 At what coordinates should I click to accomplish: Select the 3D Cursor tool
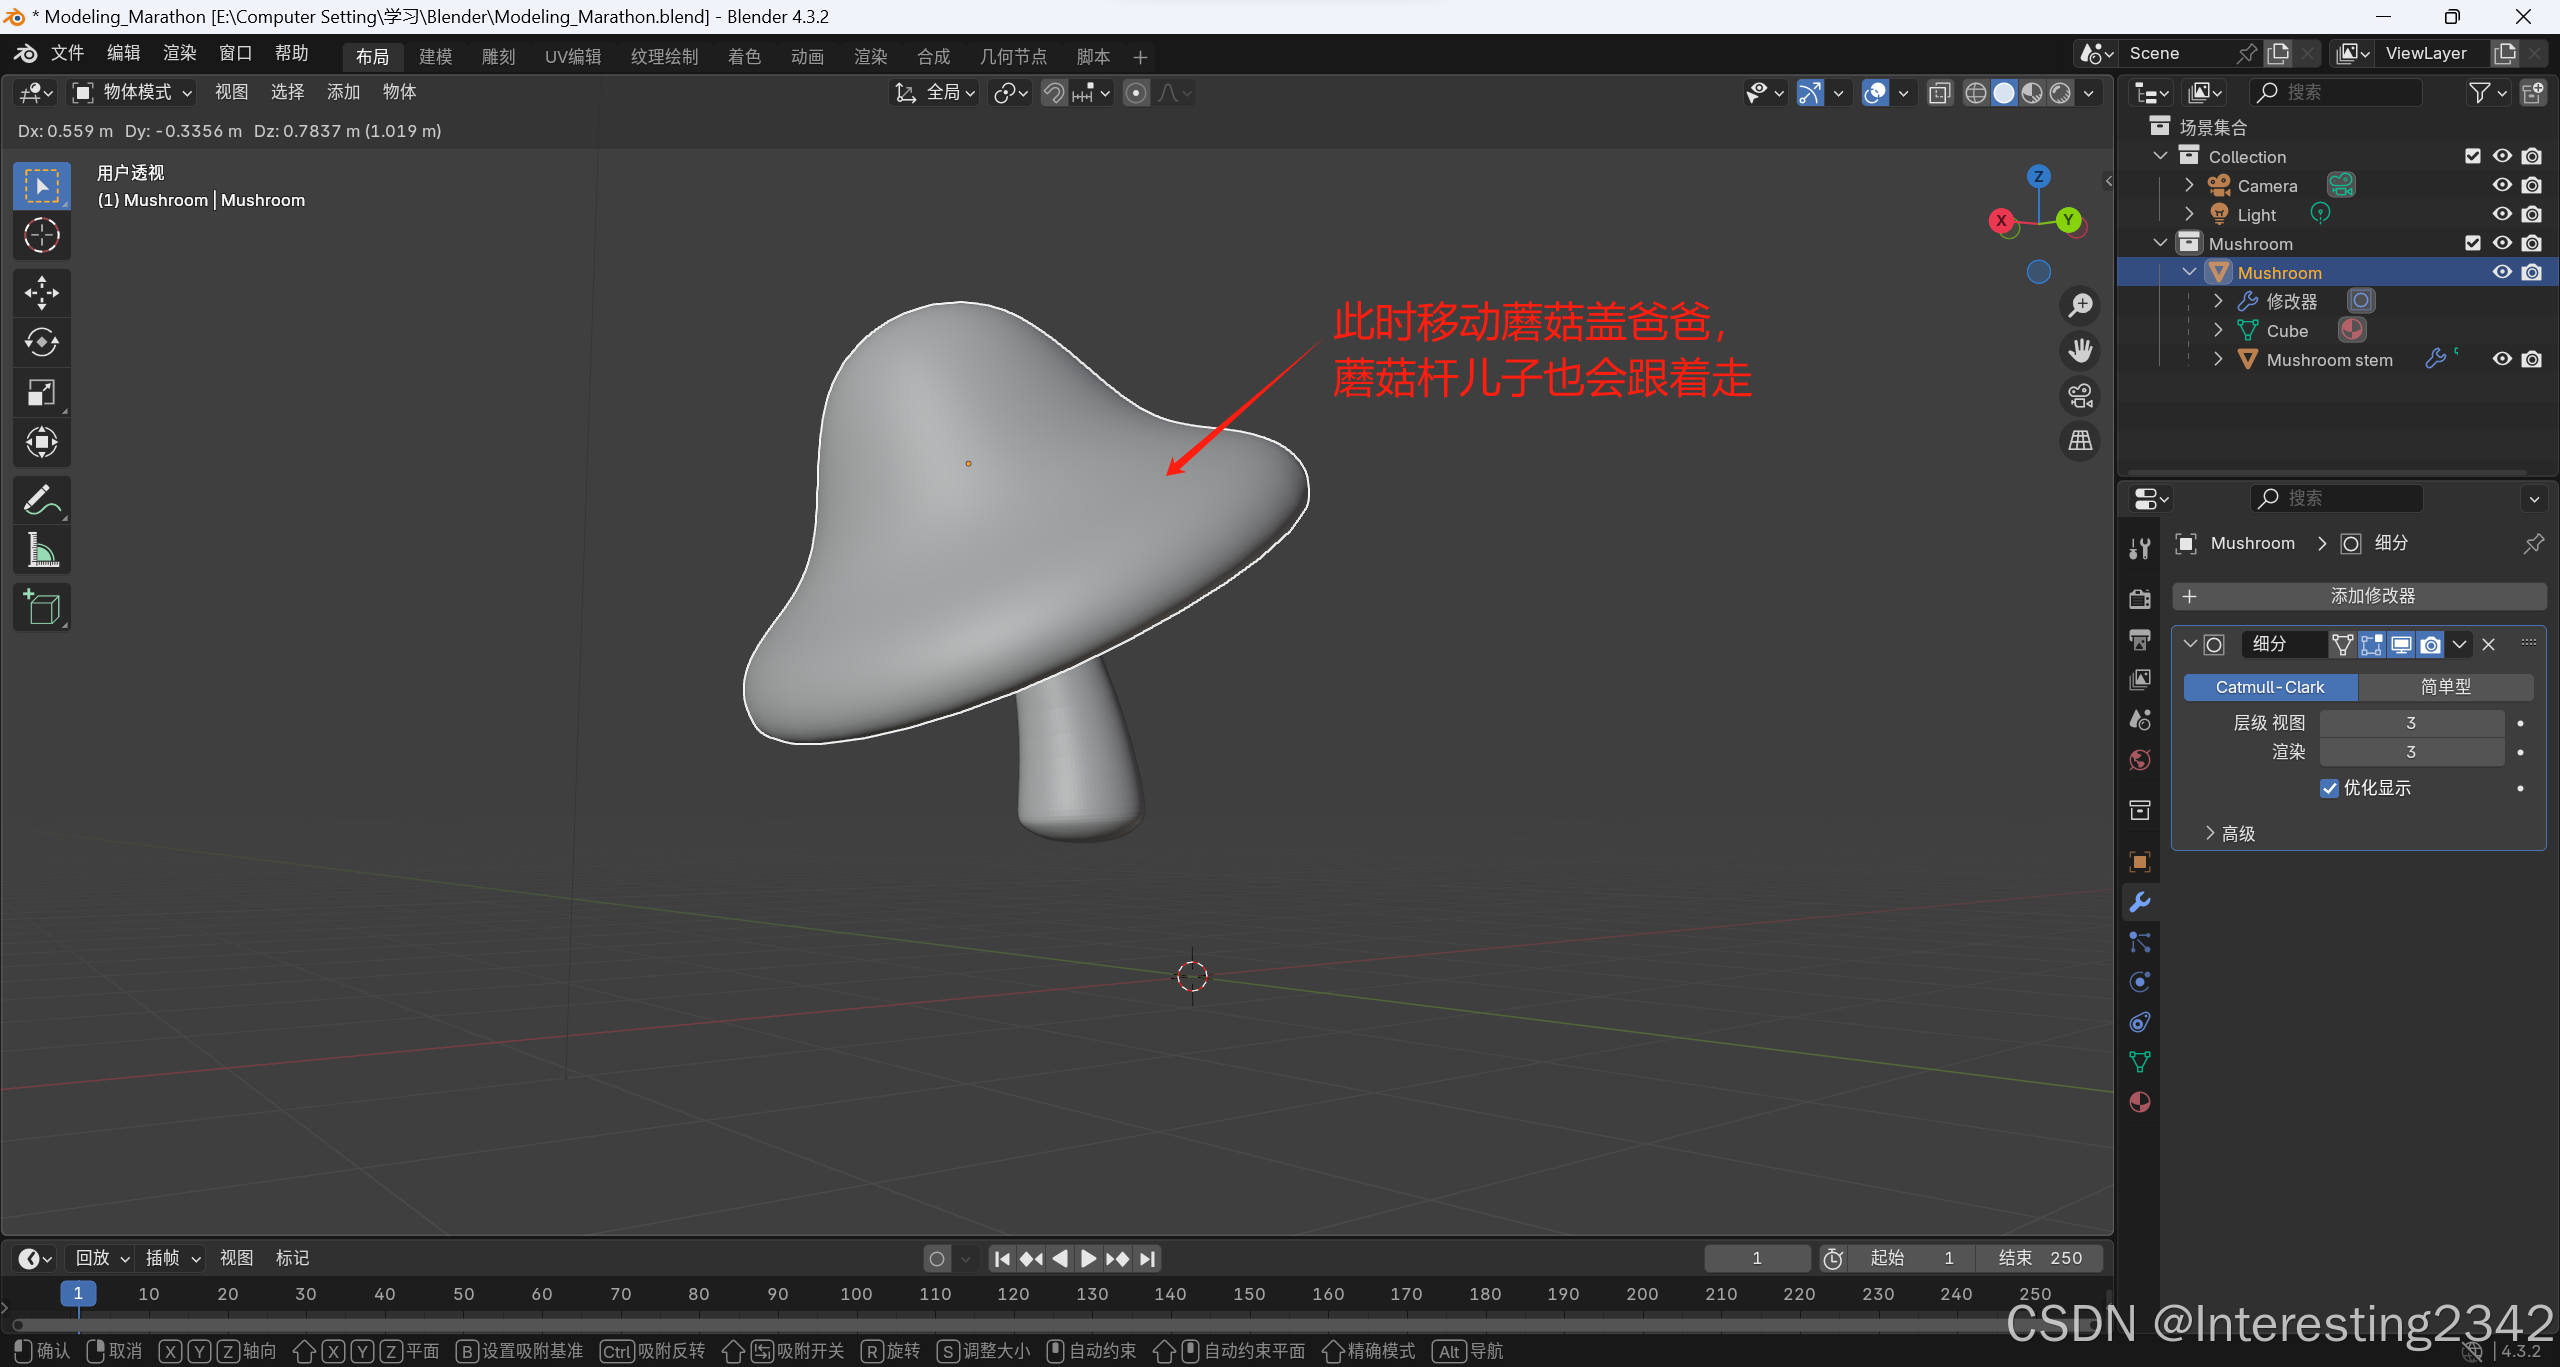pyautogui.click(x=41, y=236)
